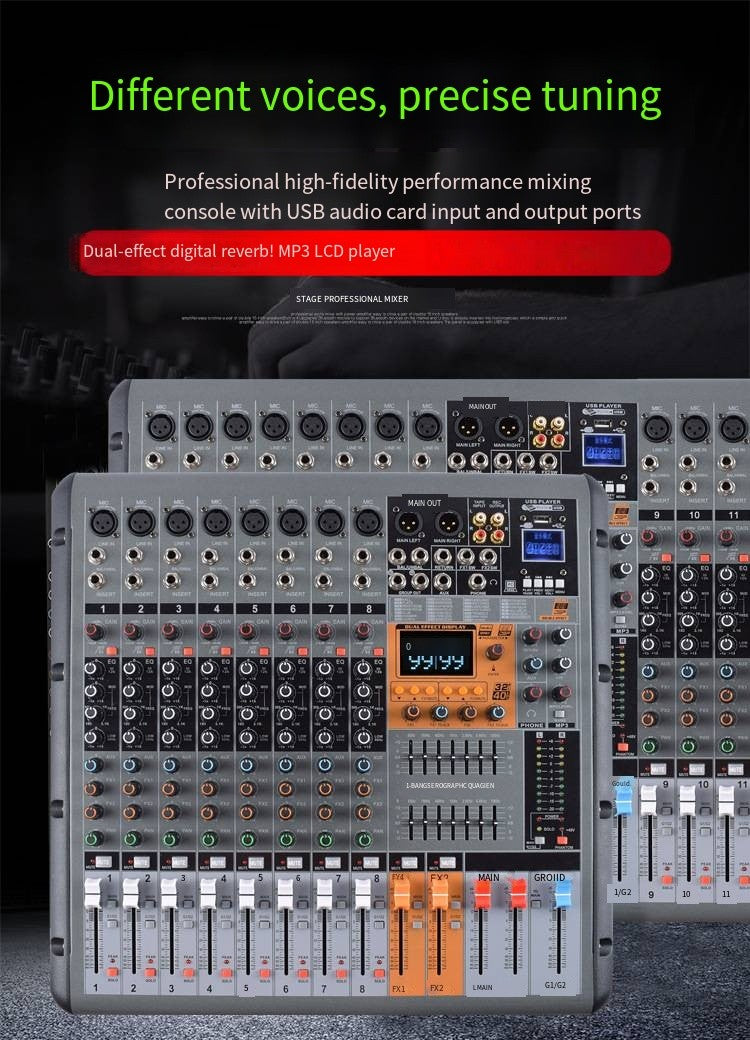Screen dimensions: 750x1040
Task: Click the white channel 1 fader cap
Action: [93, 892]
